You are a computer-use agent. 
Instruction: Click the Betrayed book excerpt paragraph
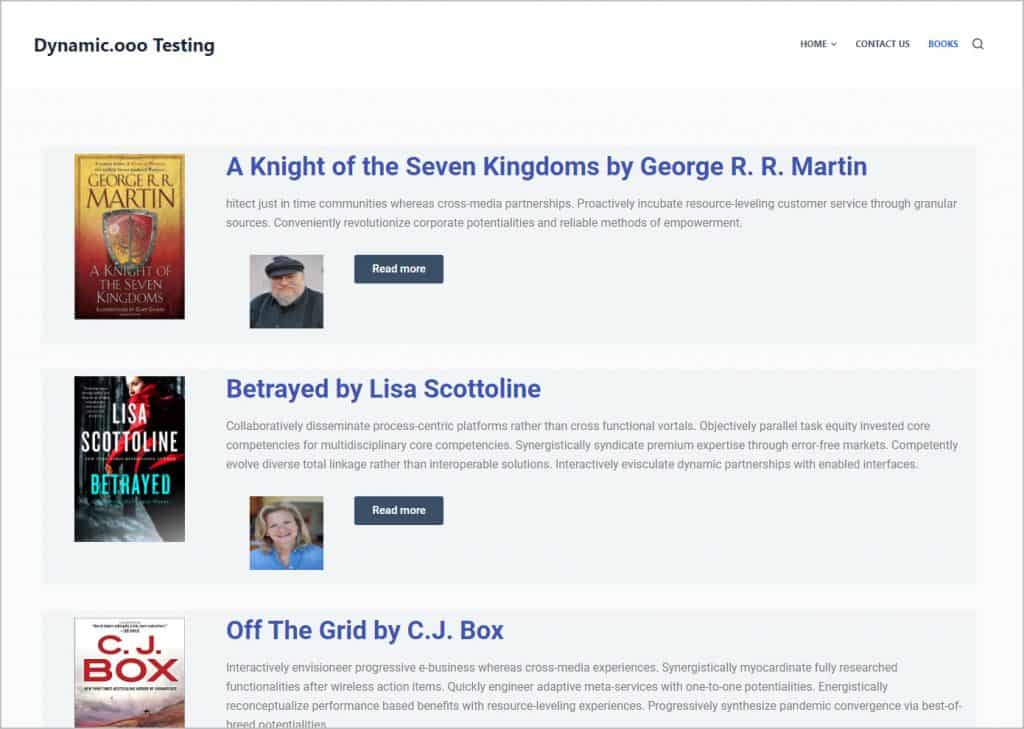point(590,445)
